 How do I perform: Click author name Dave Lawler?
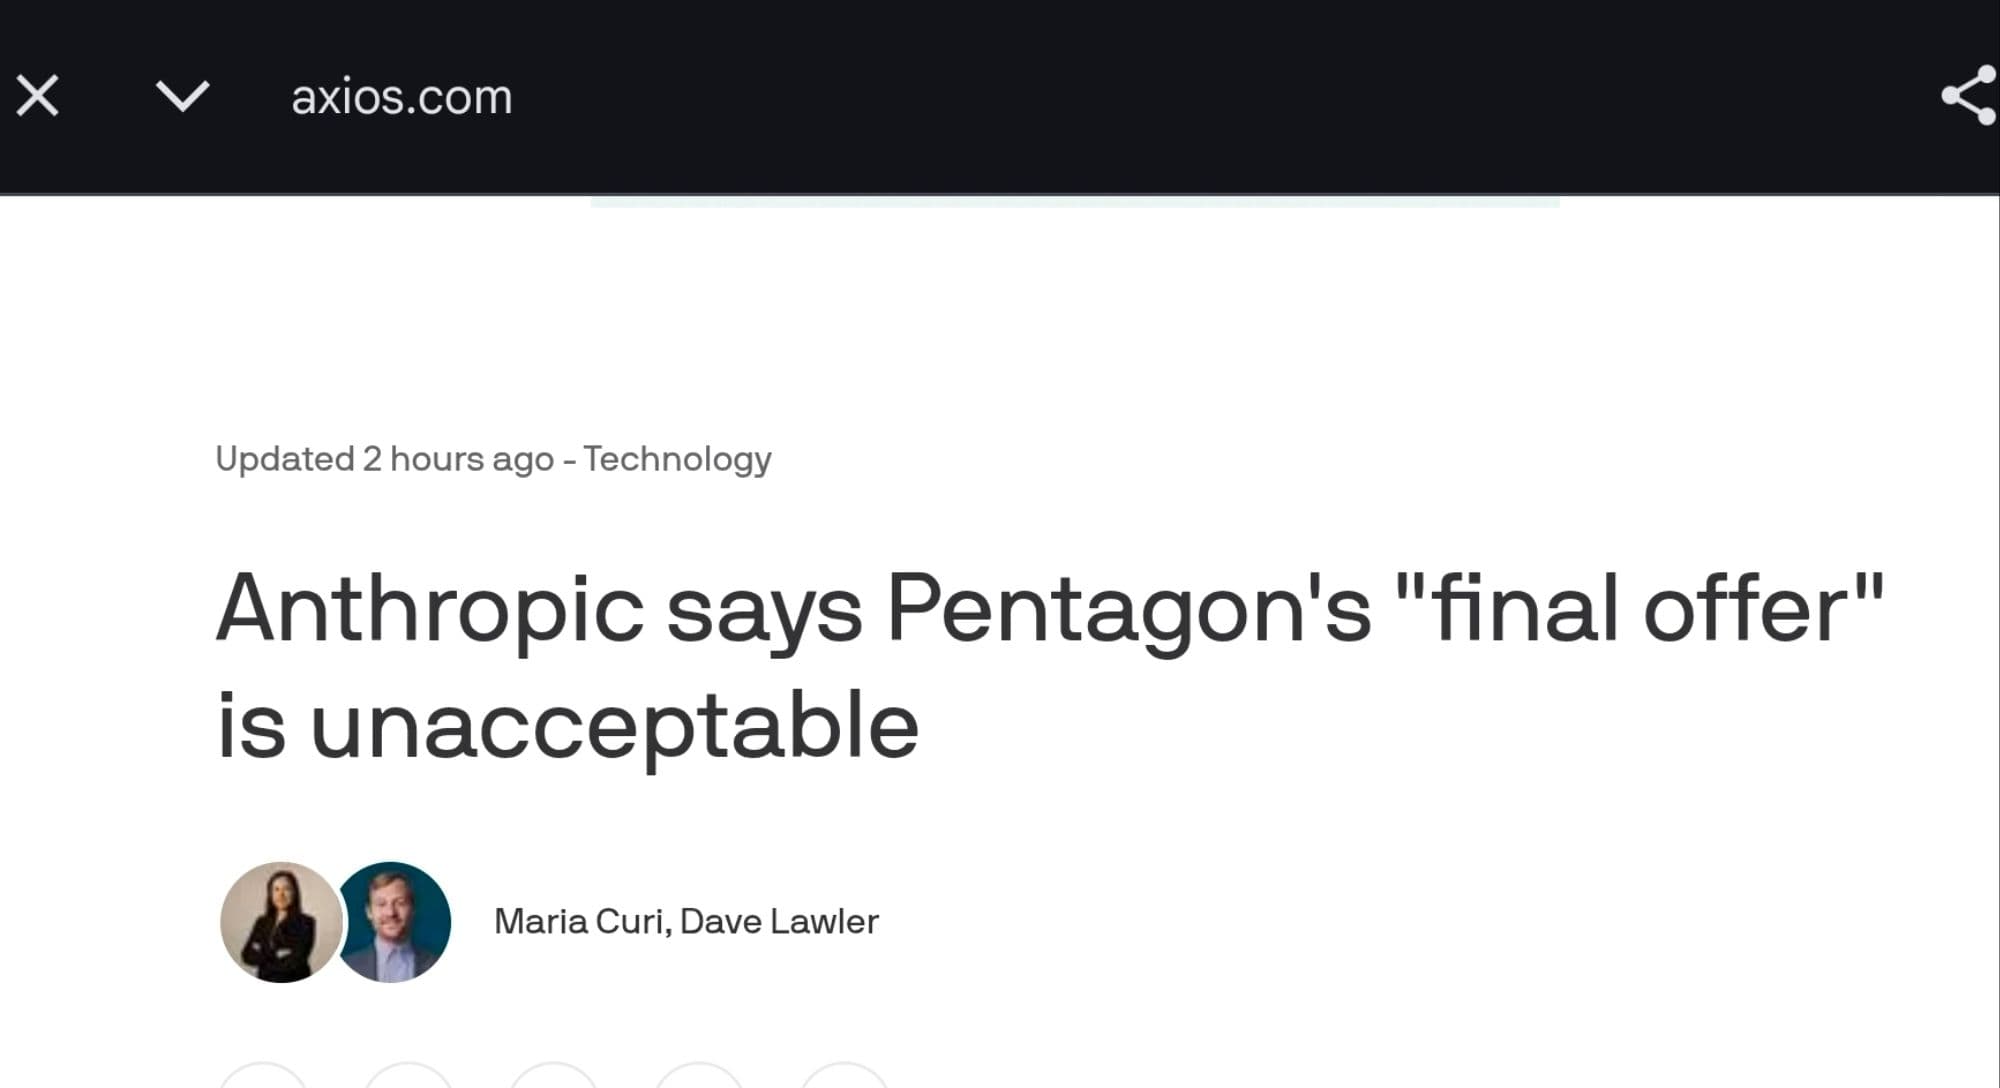[779, 921]
